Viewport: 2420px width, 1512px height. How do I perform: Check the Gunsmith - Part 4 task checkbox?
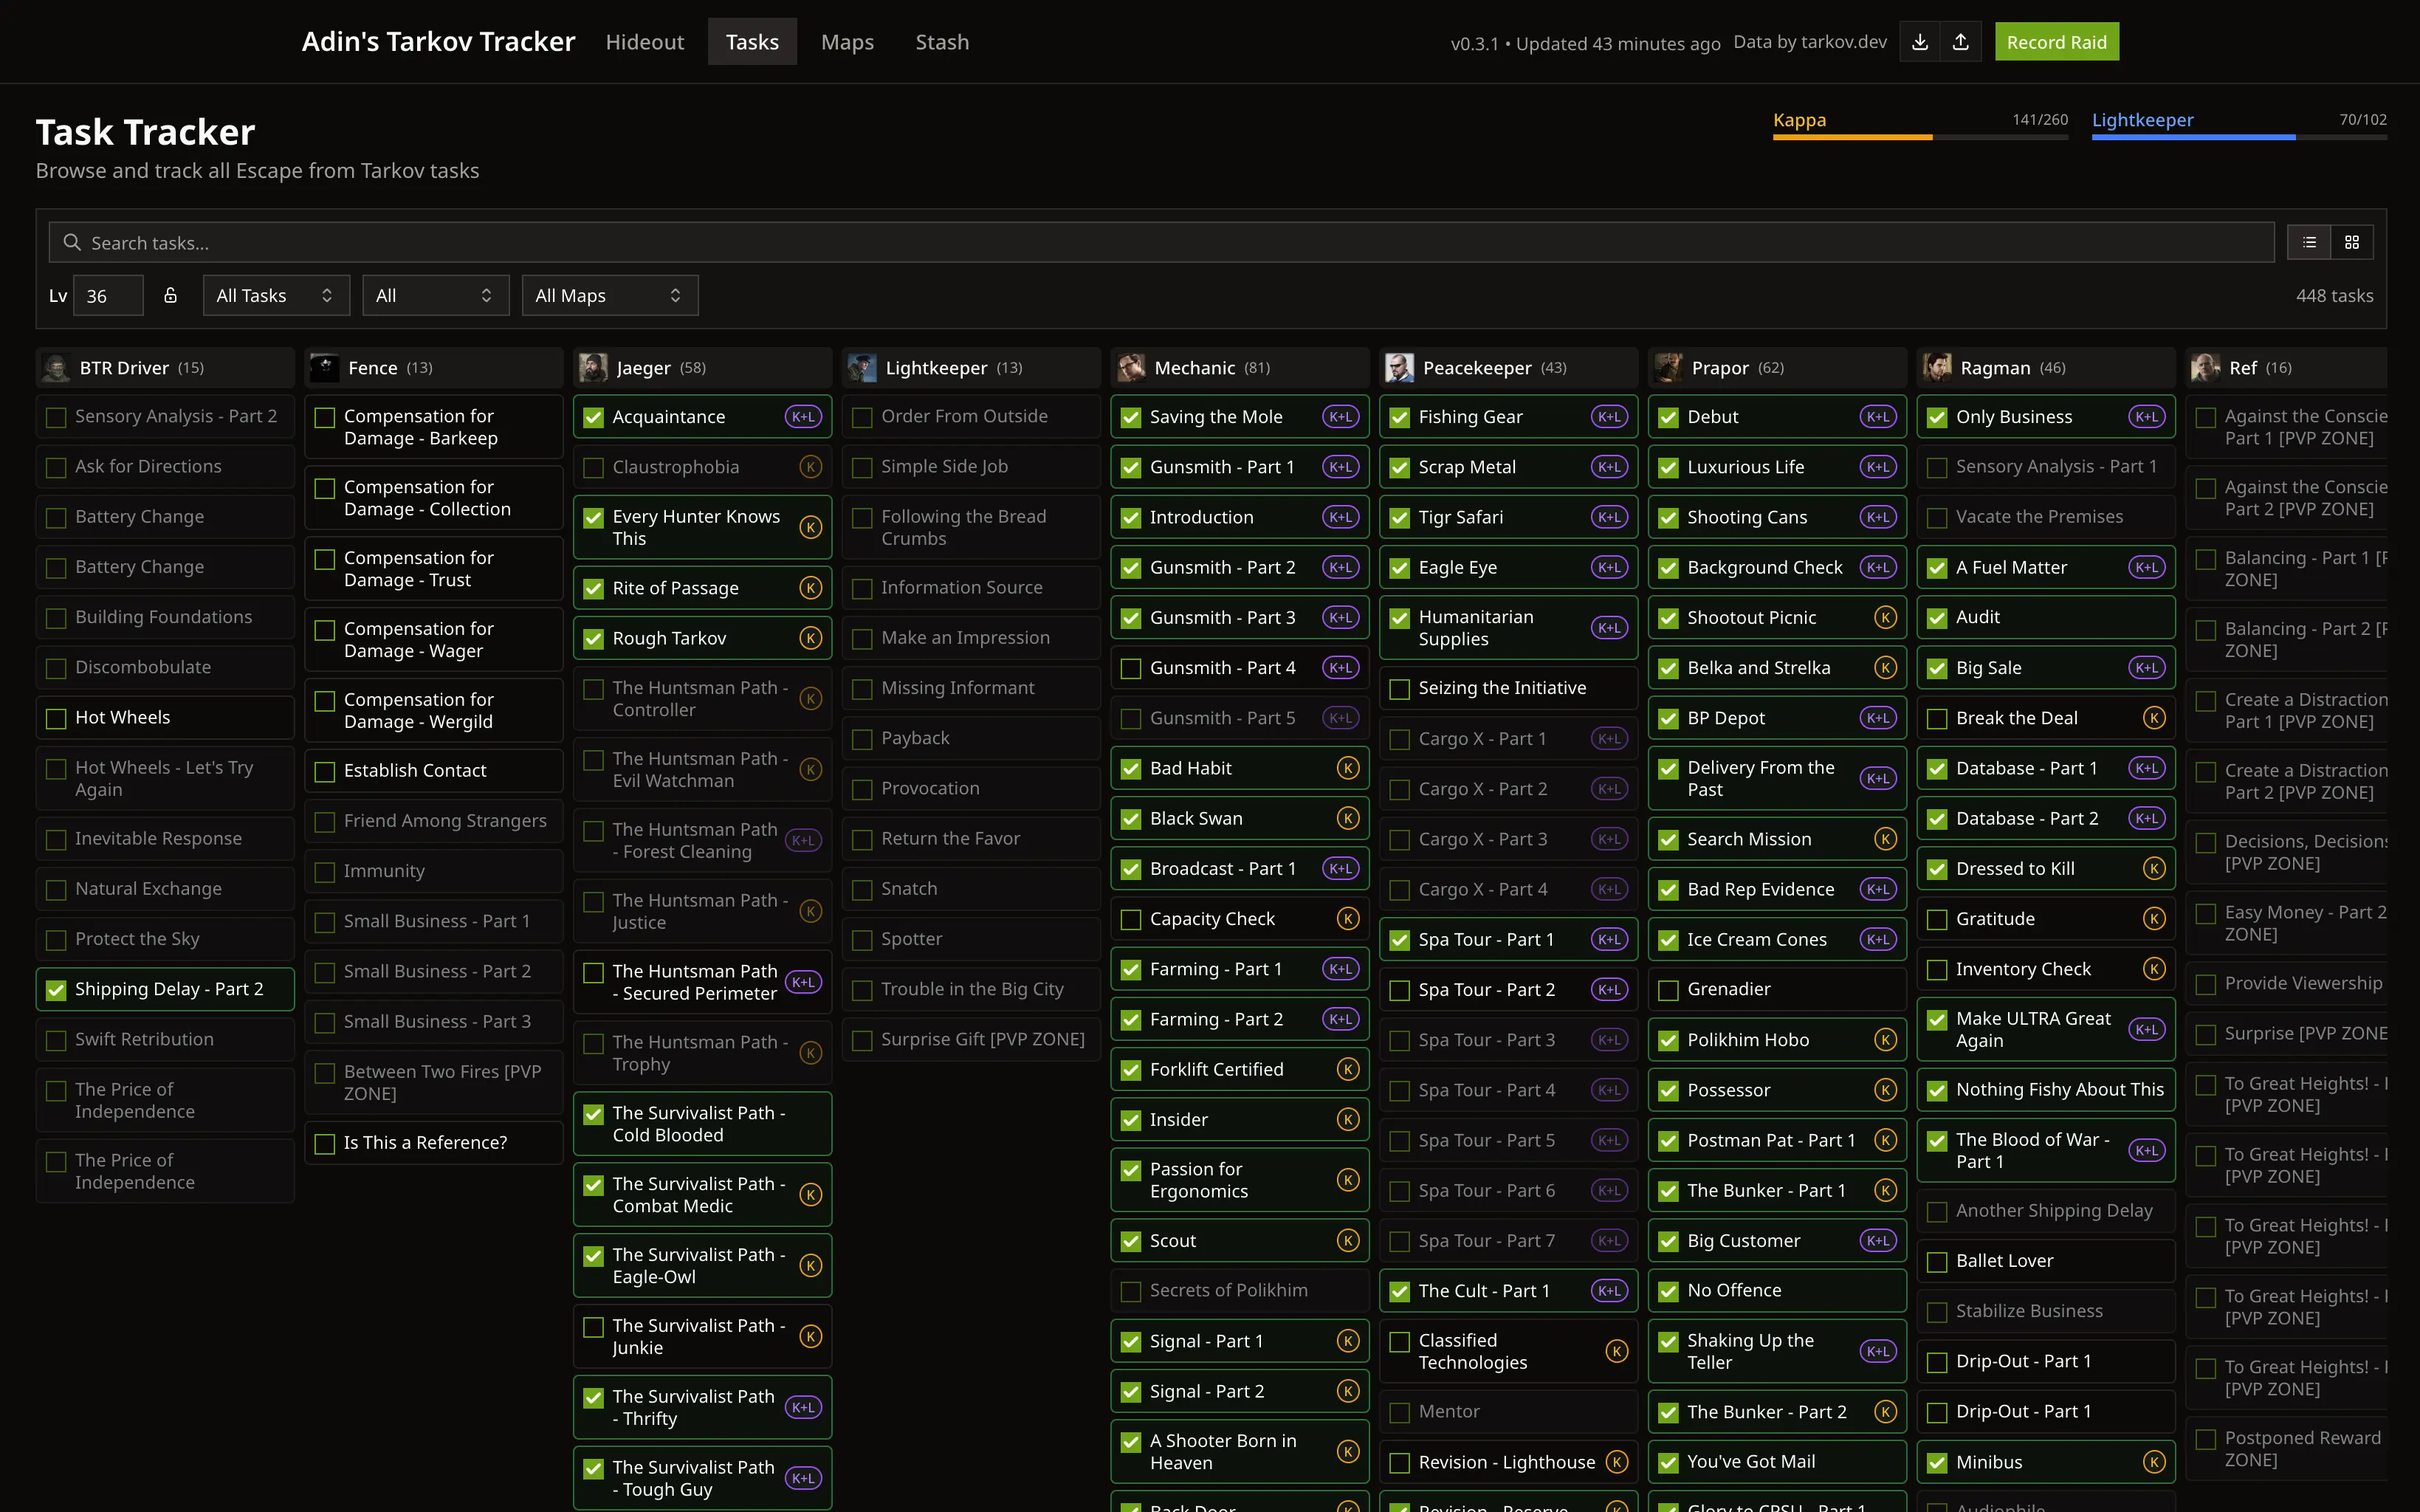(1131, 667)
